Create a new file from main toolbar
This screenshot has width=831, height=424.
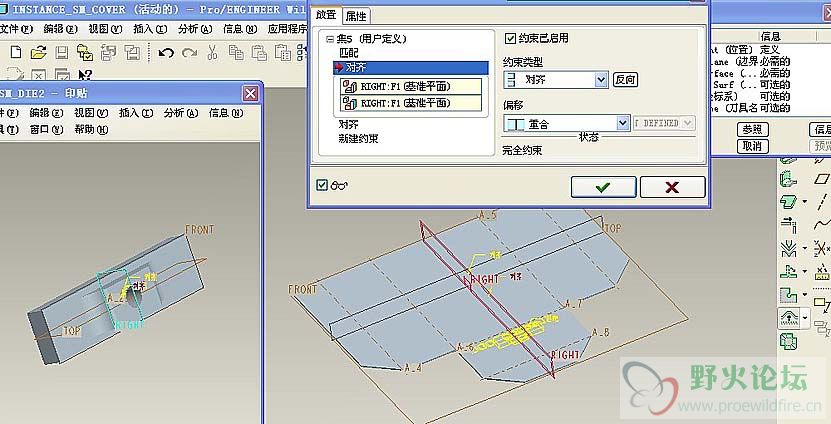[x=16, y=52]
